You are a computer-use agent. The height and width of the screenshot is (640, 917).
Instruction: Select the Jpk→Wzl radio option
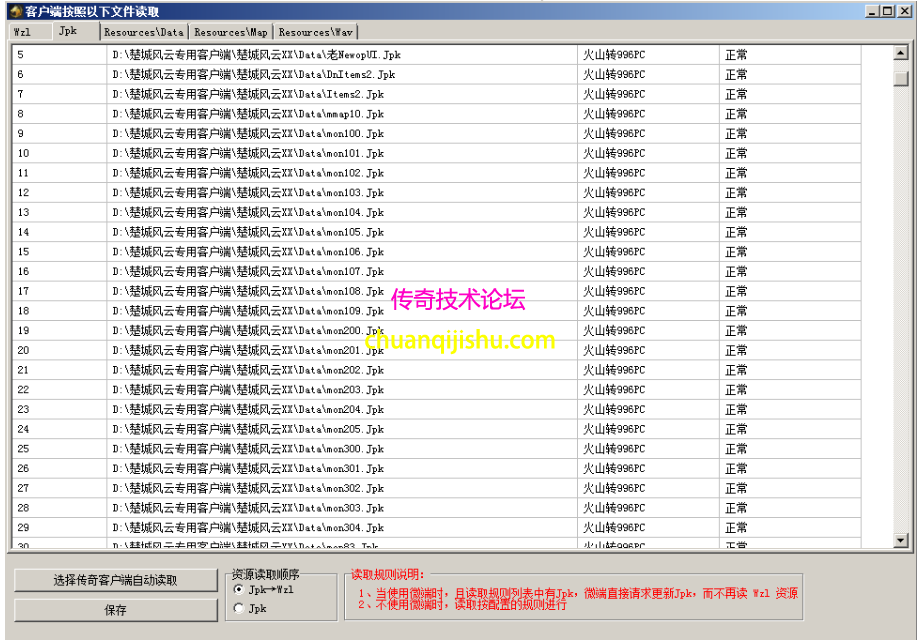(239, 590)
